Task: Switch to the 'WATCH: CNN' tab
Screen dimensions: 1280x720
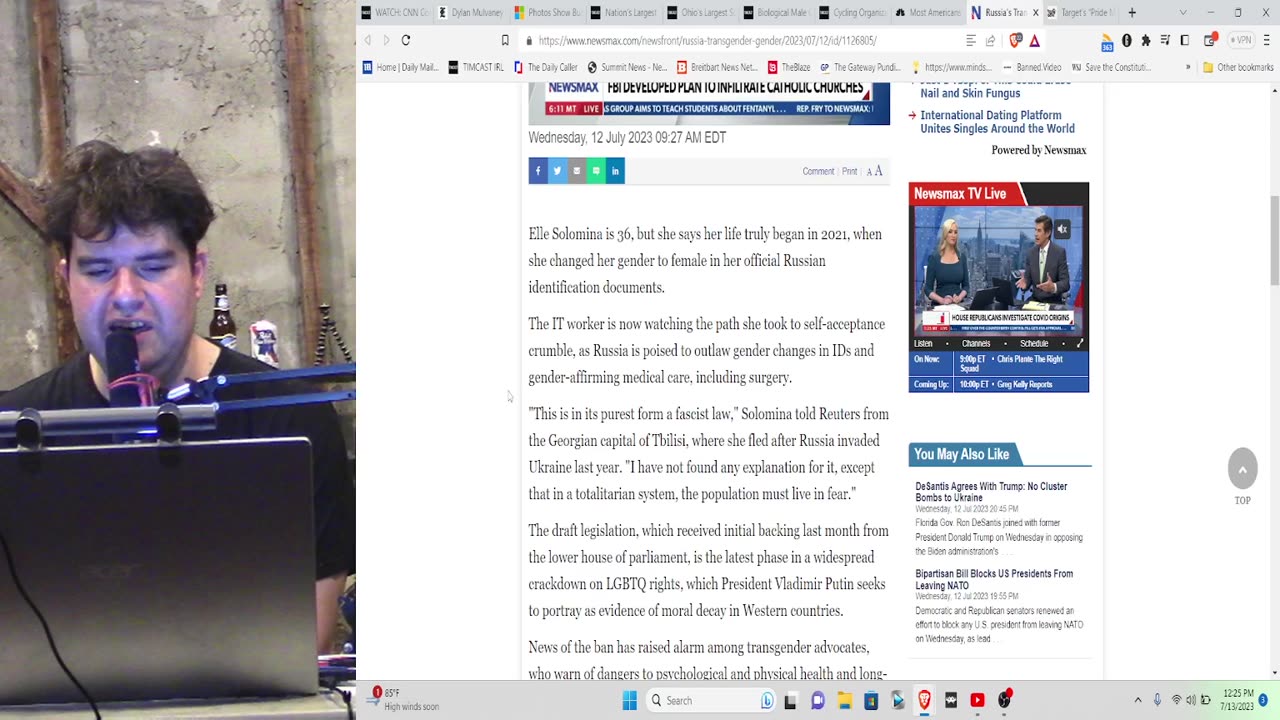Action: click(395, 12)
